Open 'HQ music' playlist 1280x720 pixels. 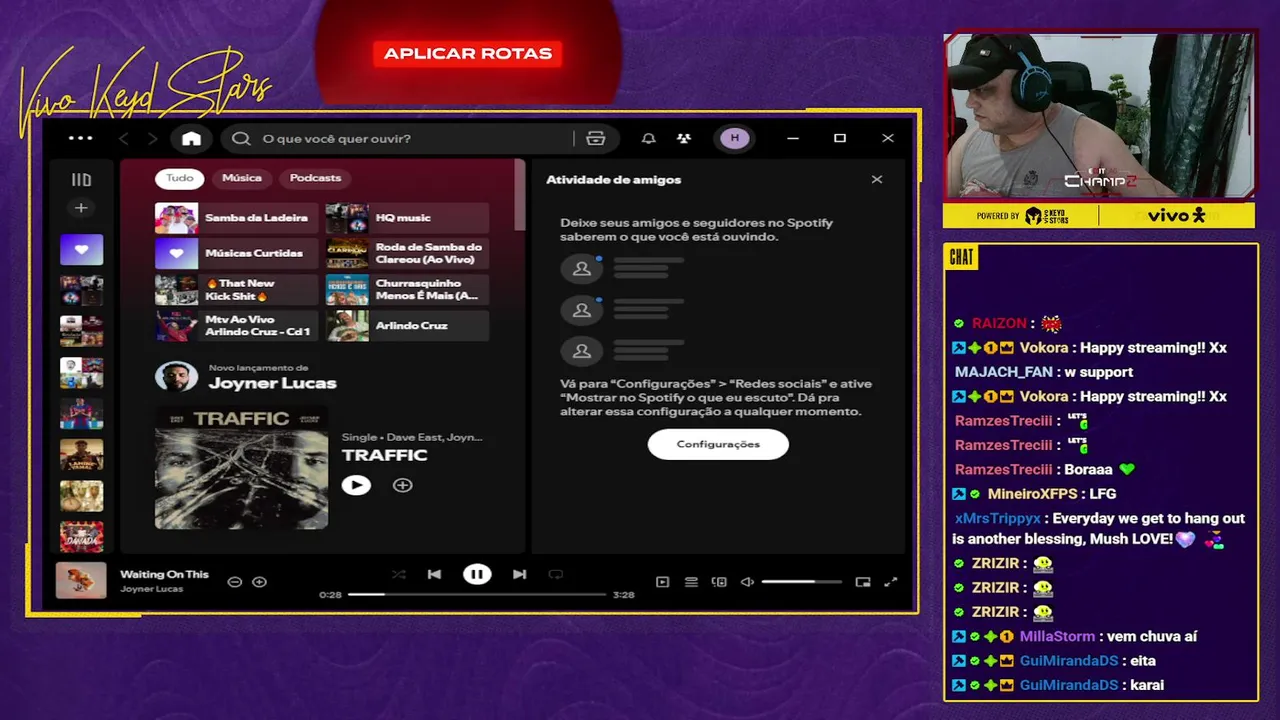407,218
